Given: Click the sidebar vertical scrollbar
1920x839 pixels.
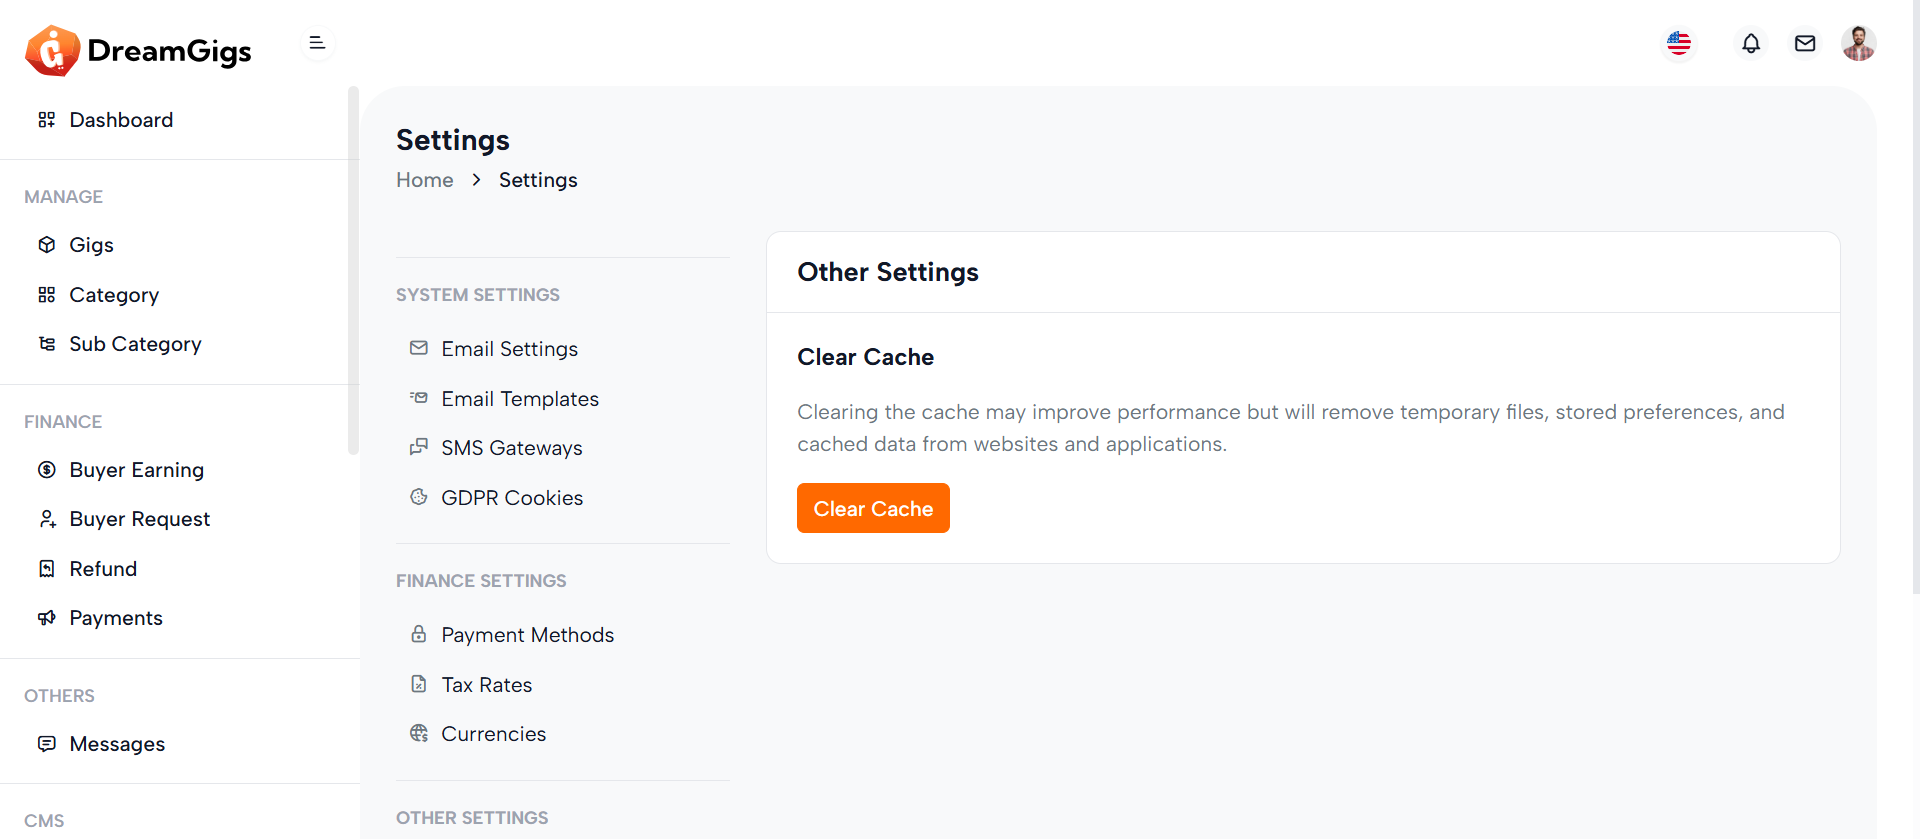Looking at the screenshot, I should [353, 270].
